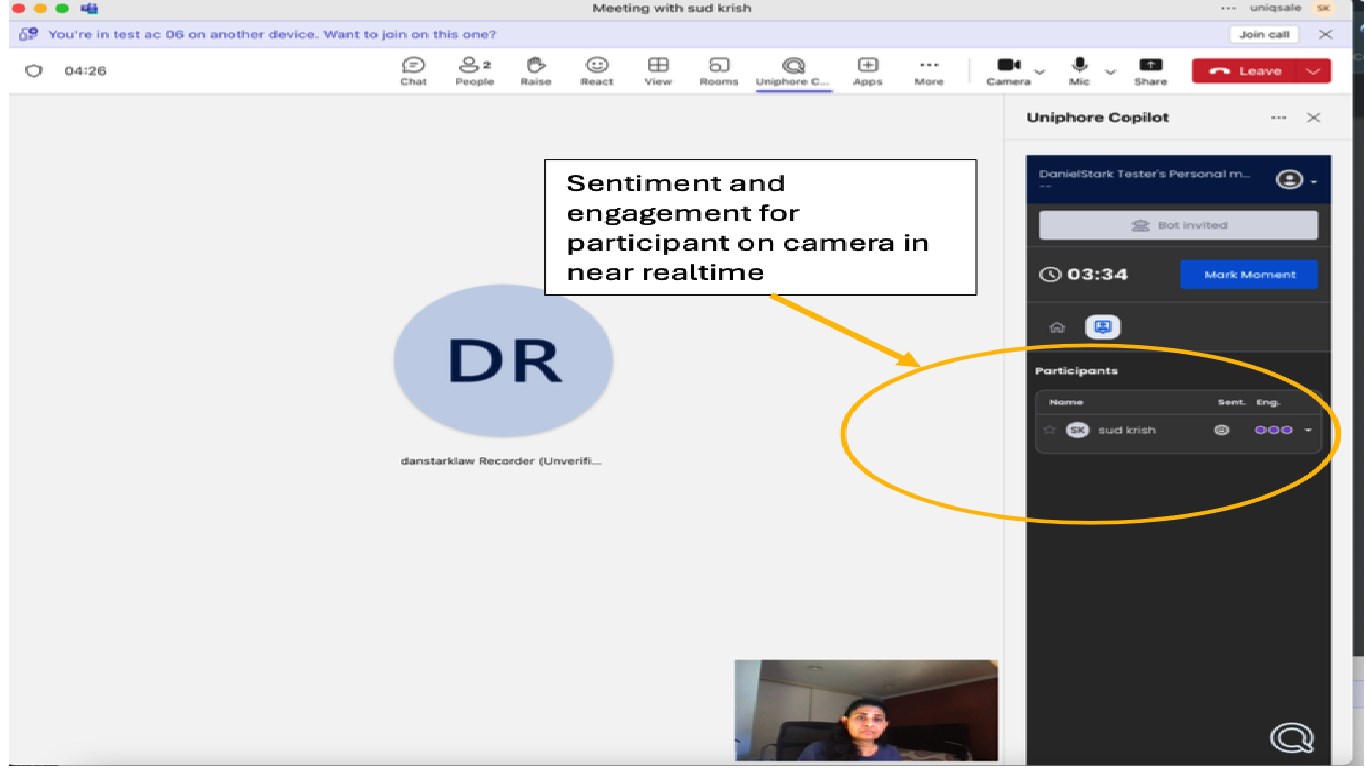Expand sud krish participant details
The width and height of the screenshot is (1366, 768).
1308,430
